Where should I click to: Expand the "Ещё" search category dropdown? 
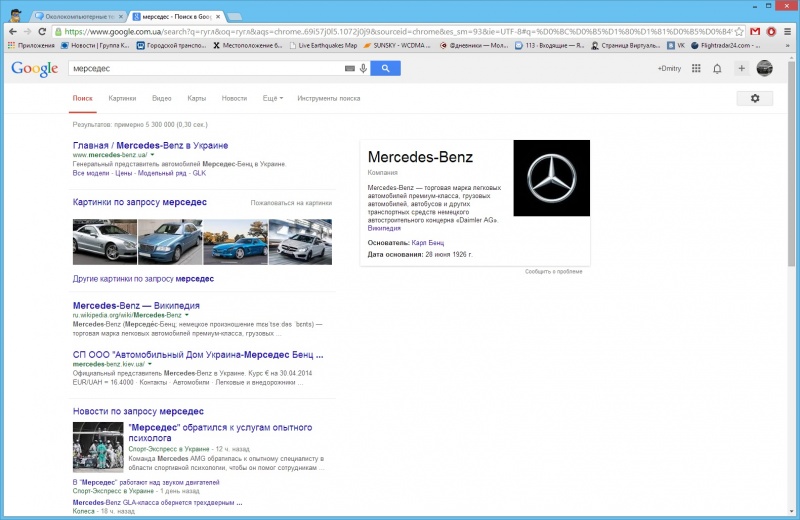point(272,98)
